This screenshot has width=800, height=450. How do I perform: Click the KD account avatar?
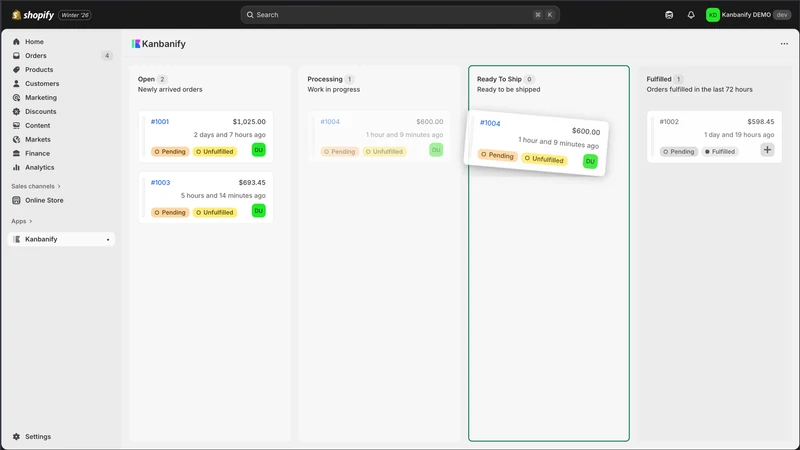click(712, 15)
